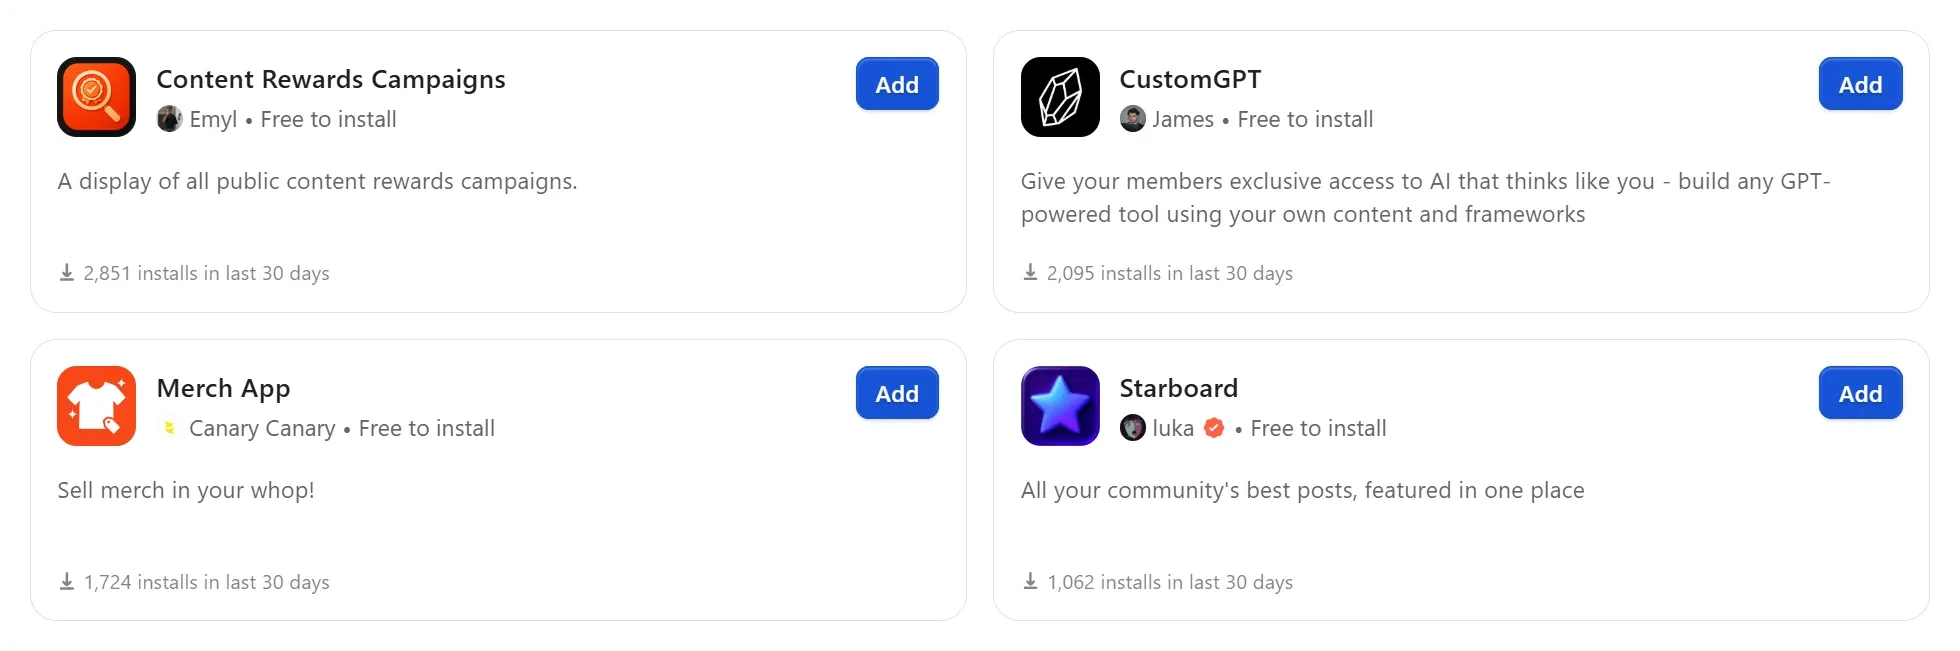Image resolution: width=1960 pixels, height=651 pixels.
Task: Add the Merch App
Action: pos(896,393)
